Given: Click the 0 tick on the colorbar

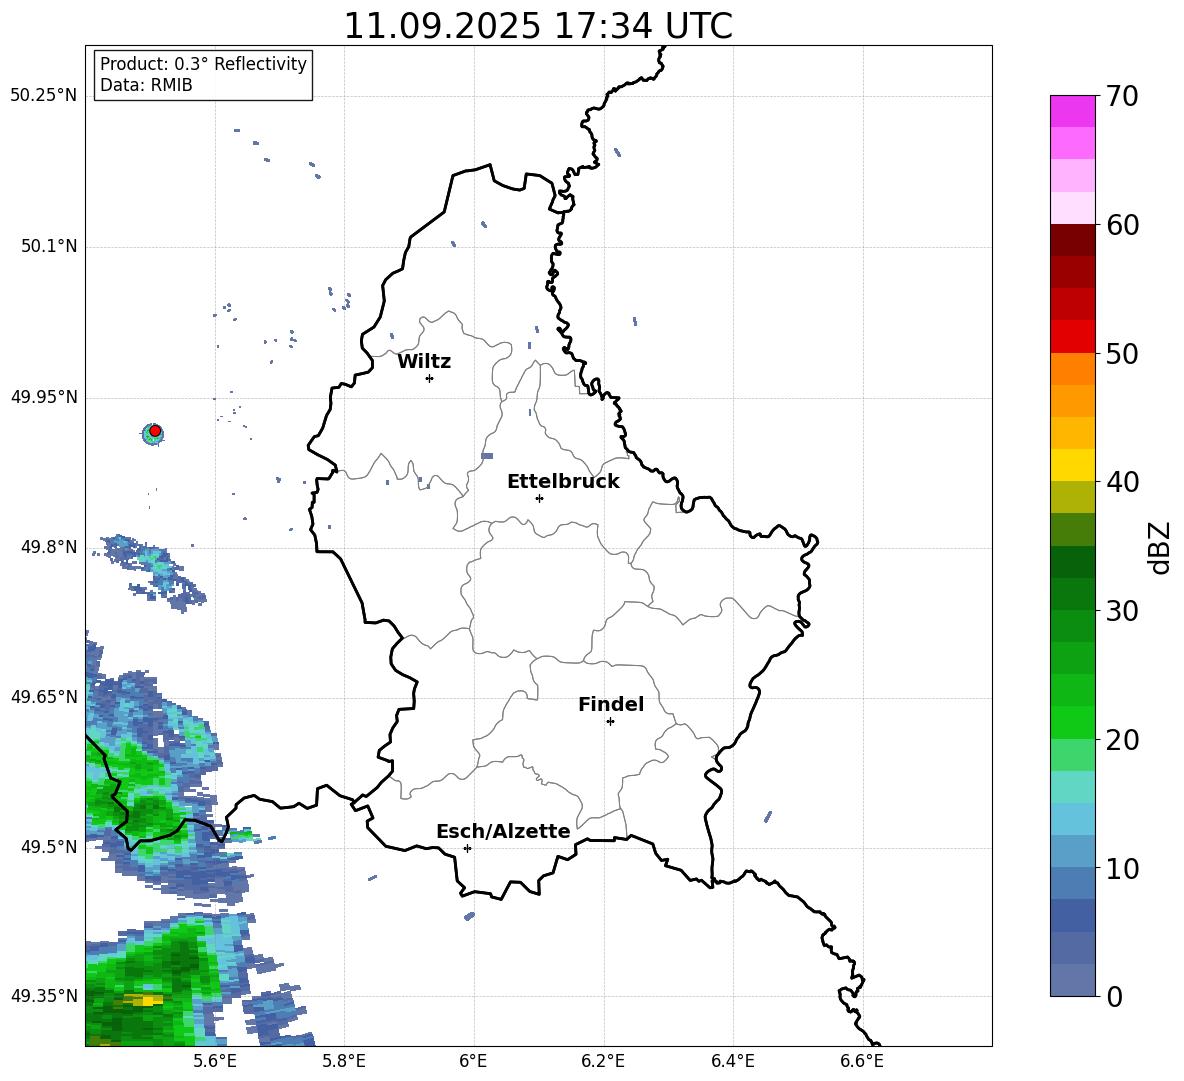Looking at the screenshot, I should pyautogui.click(x=1114, y=996).
